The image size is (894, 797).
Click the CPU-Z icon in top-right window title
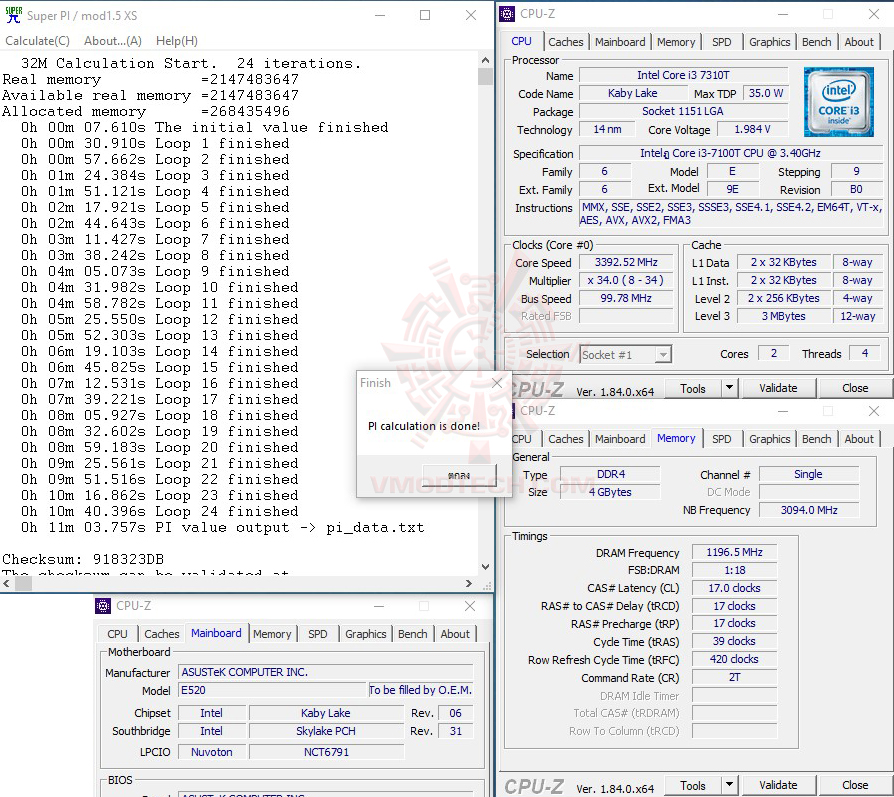click(x=507, y=14)
